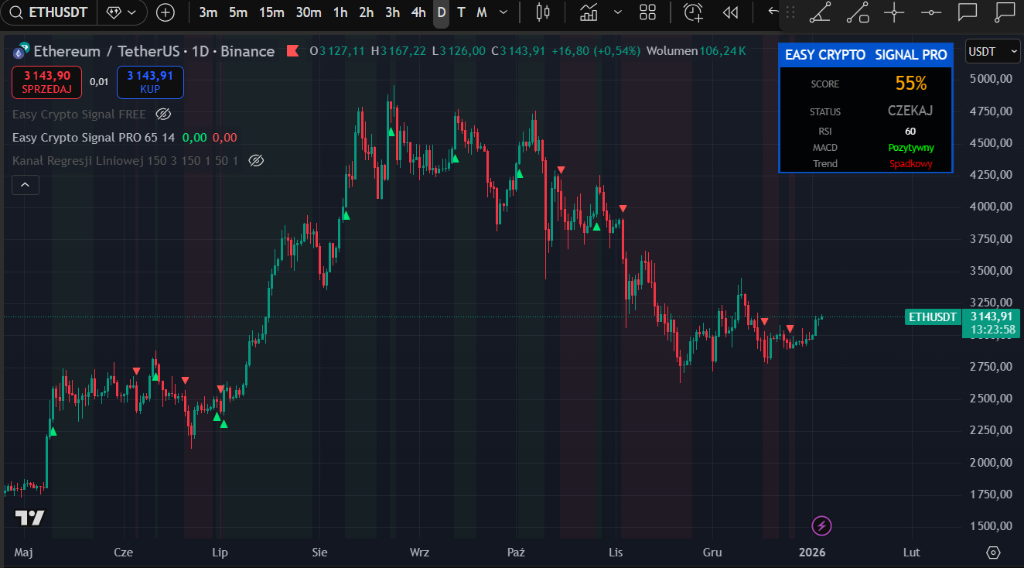
Task: Start bar replay with the rewind icon
Action: 730,12
